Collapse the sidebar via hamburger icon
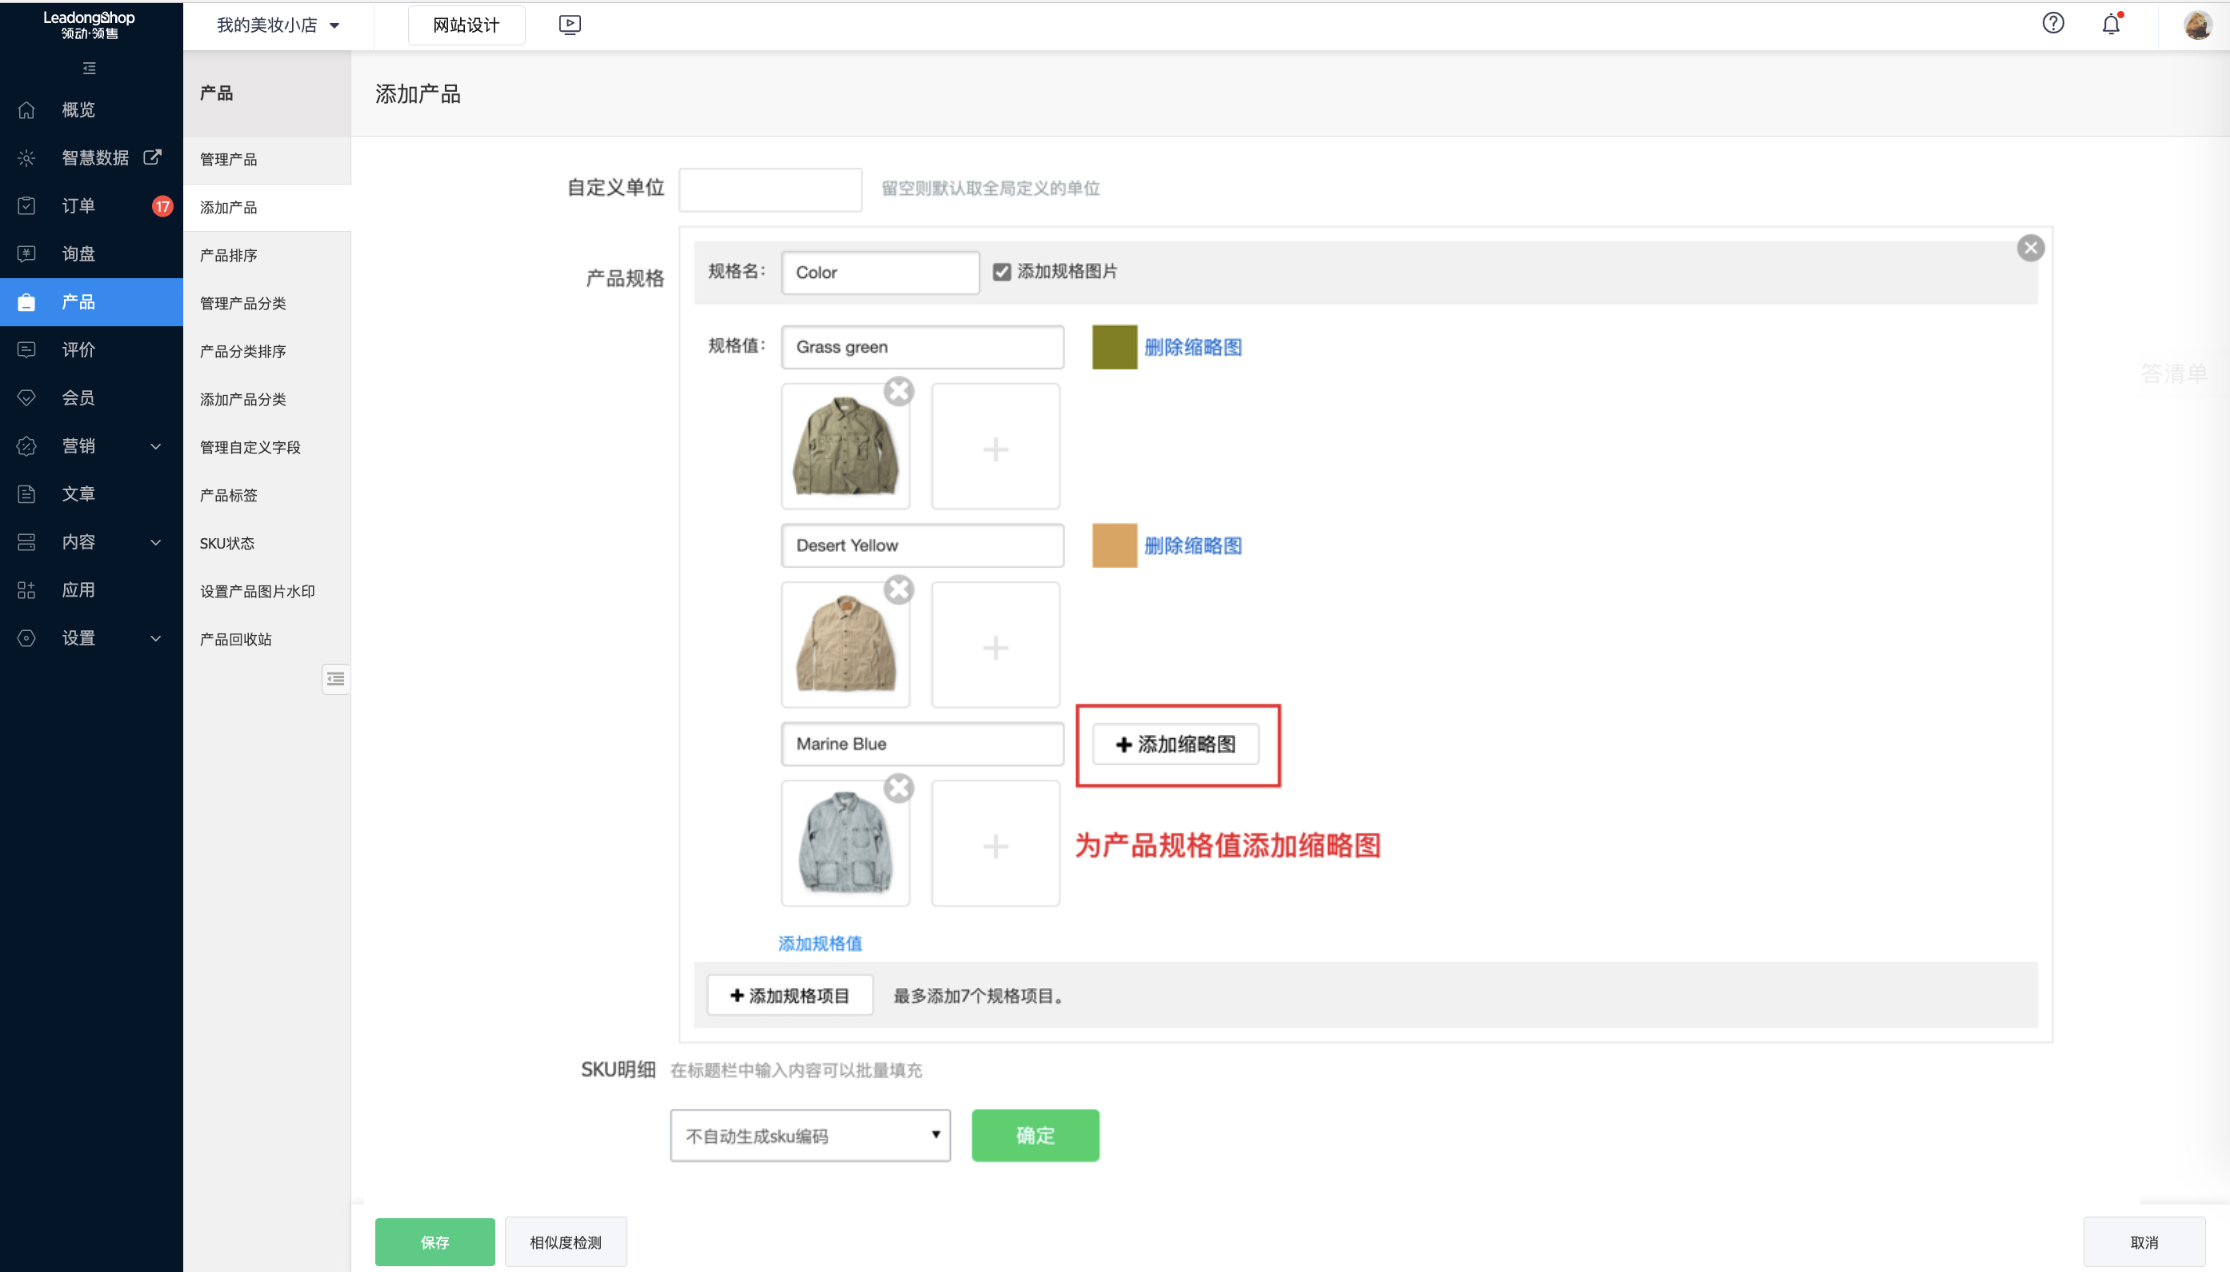 (89, 68)
